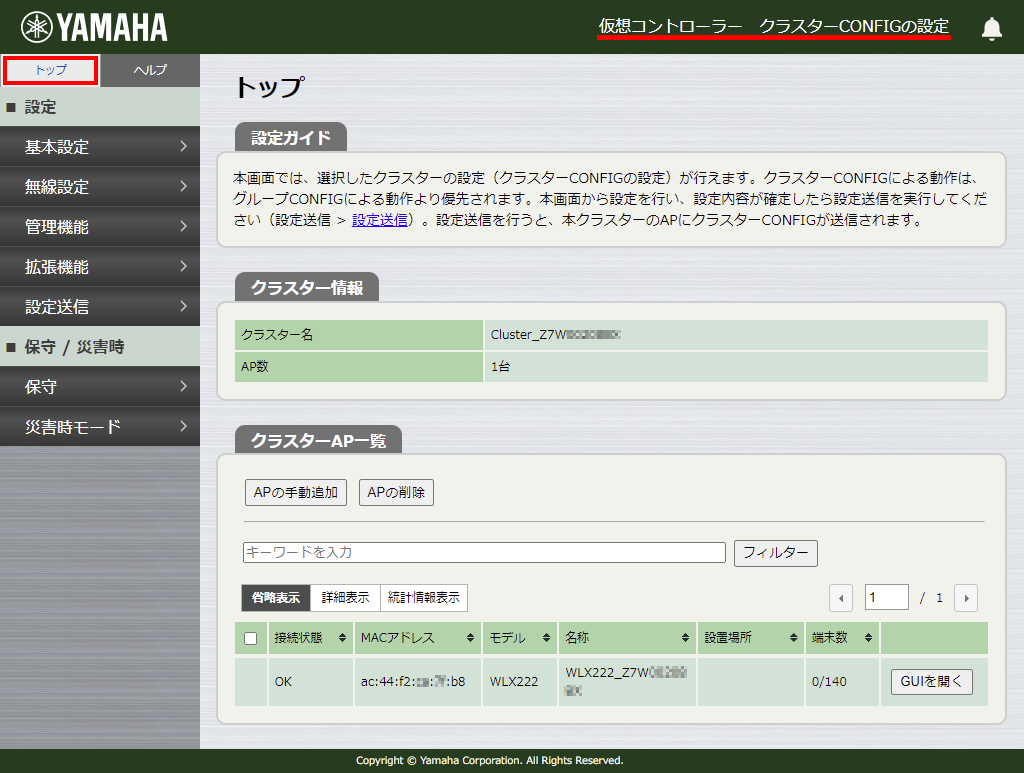
Task: Expand the 無線設定 menu
Action: point(100,187)
